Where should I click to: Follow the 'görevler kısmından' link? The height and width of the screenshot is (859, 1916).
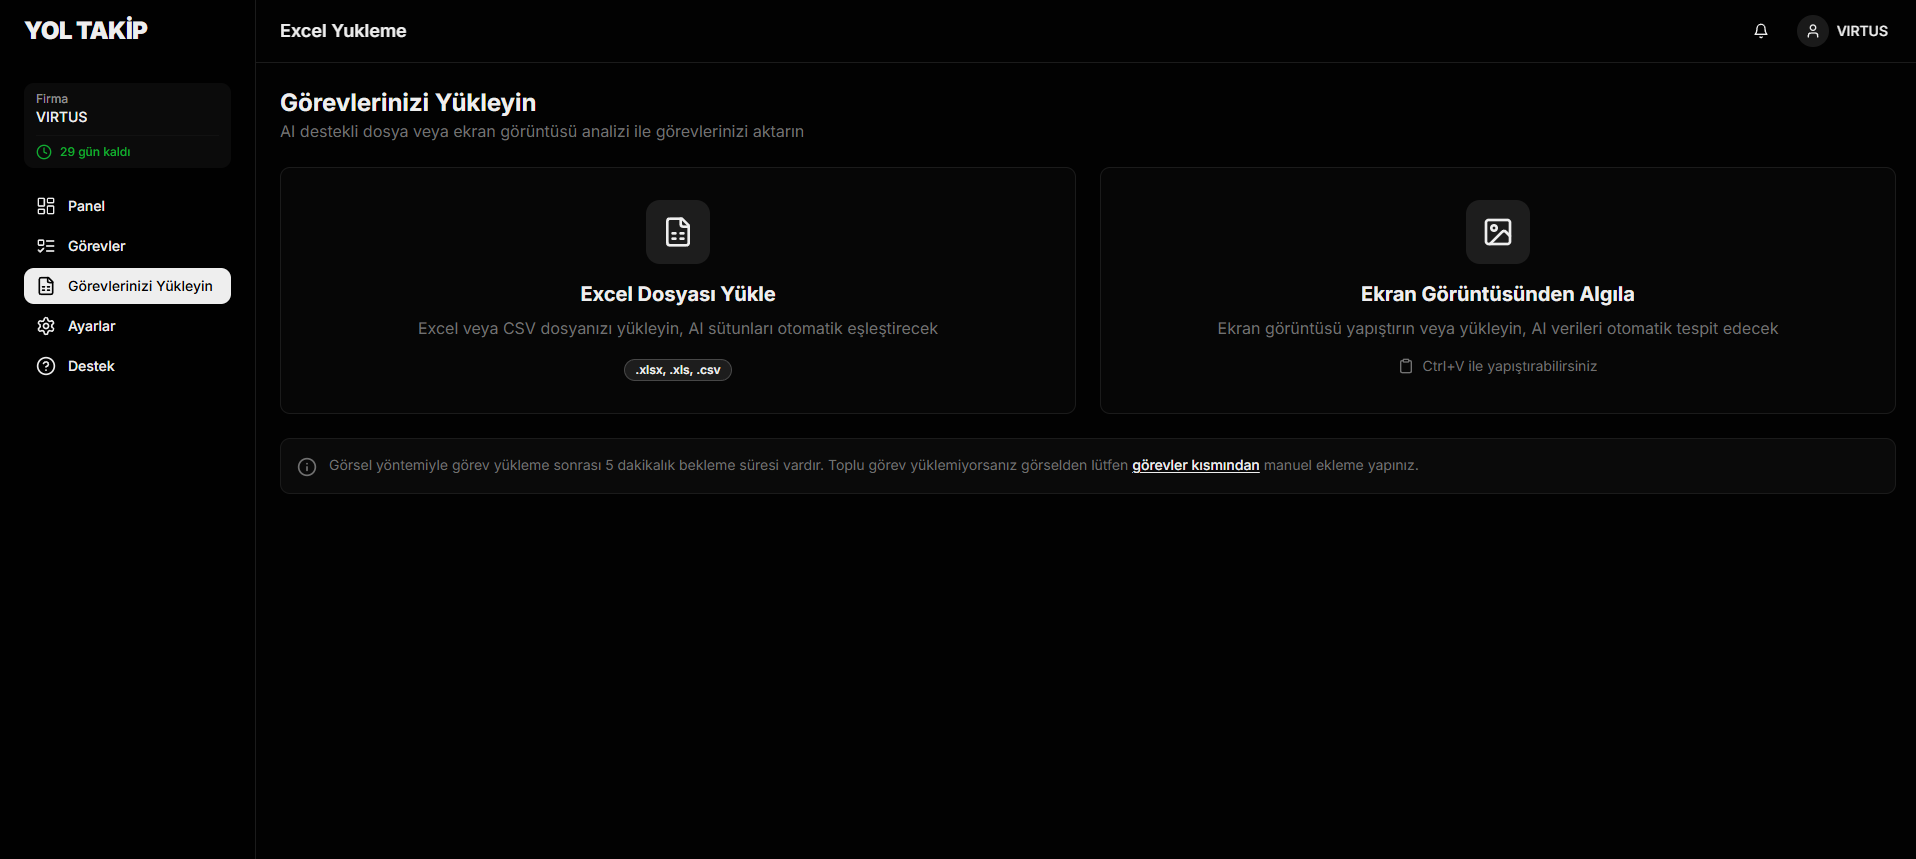click(1195, 465)
